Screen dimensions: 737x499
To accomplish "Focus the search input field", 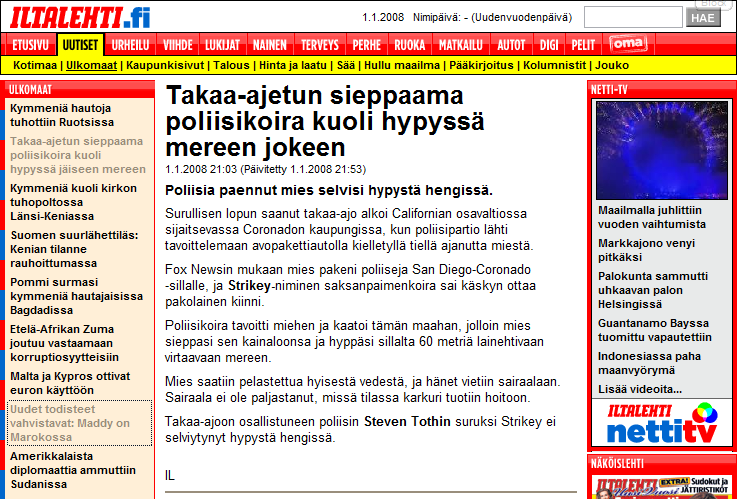I will [x=633, y=17].
